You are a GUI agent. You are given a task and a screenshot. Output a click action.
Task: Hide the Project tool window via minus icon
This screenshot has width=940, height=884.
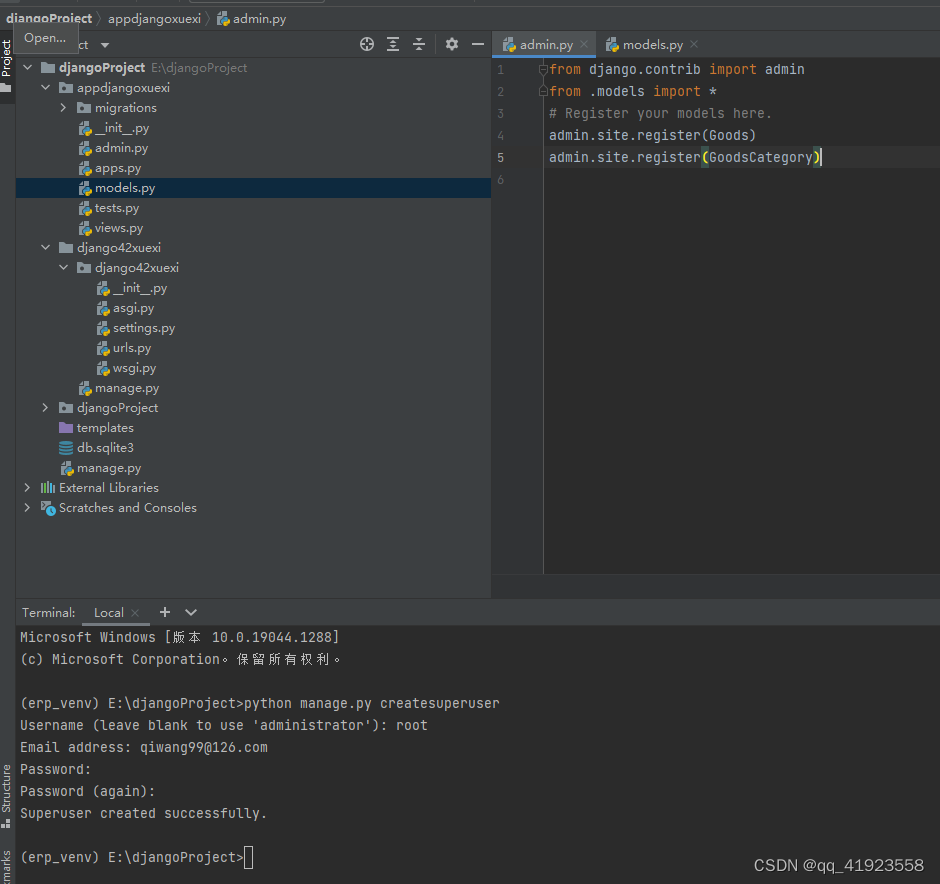pyautogui.click(x=477, y=44)
